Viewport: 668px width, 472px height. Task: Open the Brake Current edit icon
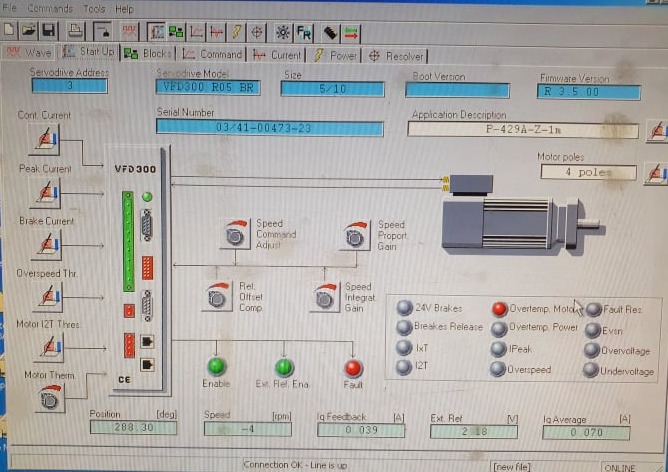point(46,245)
